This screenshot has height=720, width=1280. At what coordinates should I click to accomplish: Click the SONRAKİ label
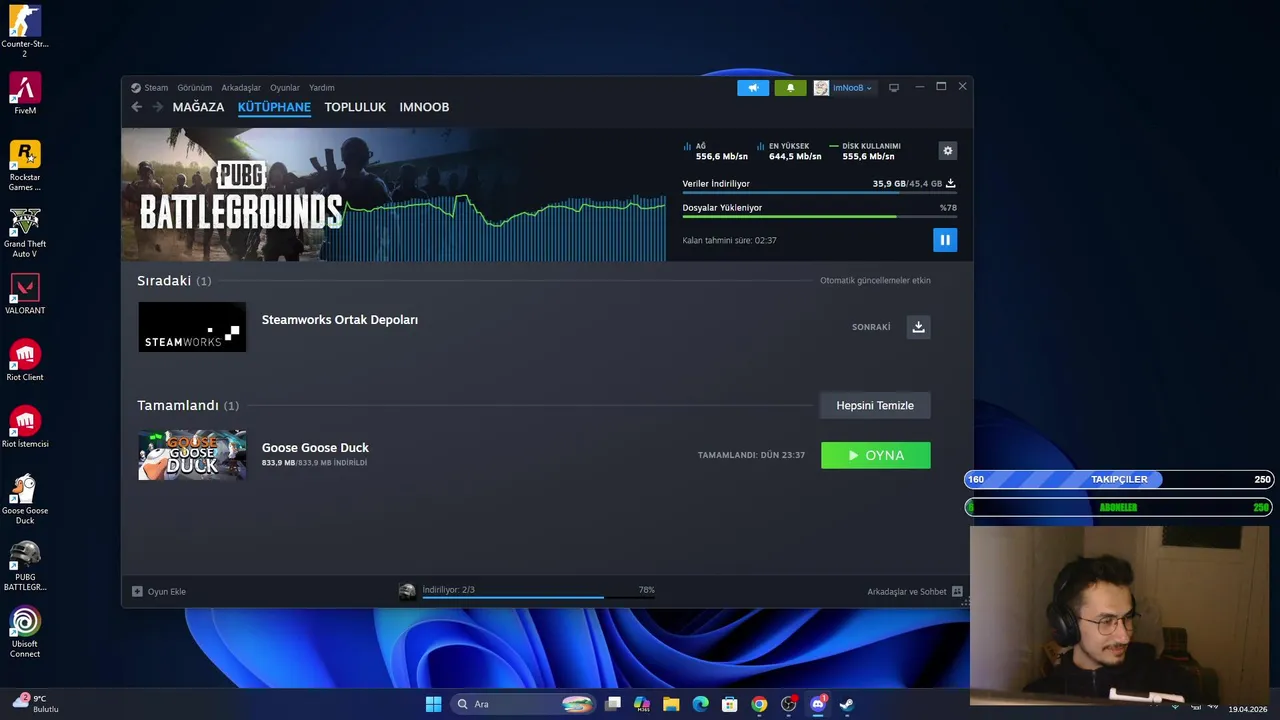click(871, 327)
